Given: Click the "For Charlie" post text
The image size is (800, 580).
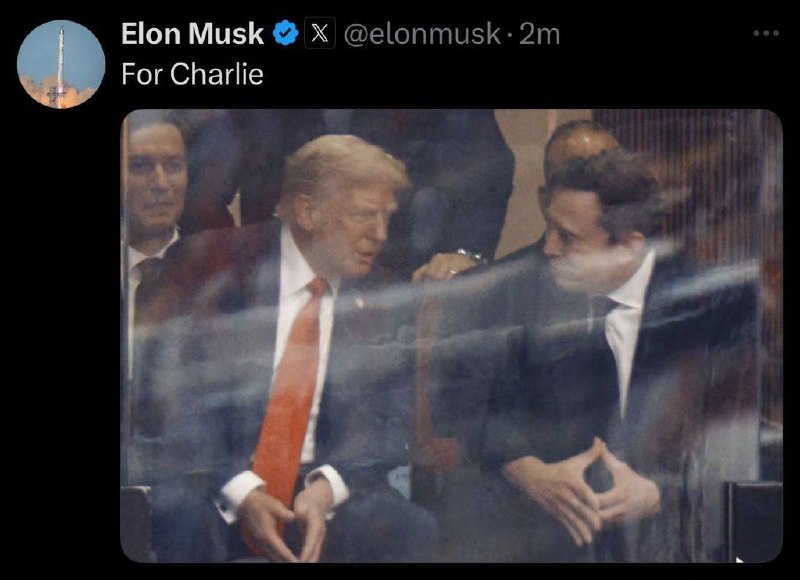Looking at the screenshot, I should (192, 74).
